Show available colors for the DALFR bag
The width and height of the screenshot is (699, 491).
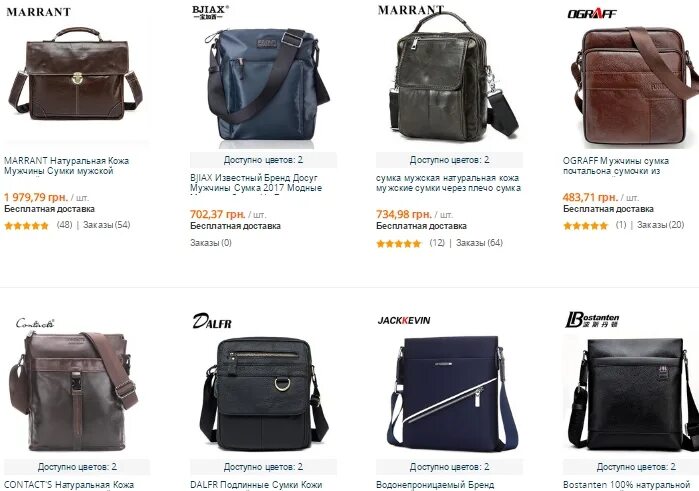[x=263, y=467]
